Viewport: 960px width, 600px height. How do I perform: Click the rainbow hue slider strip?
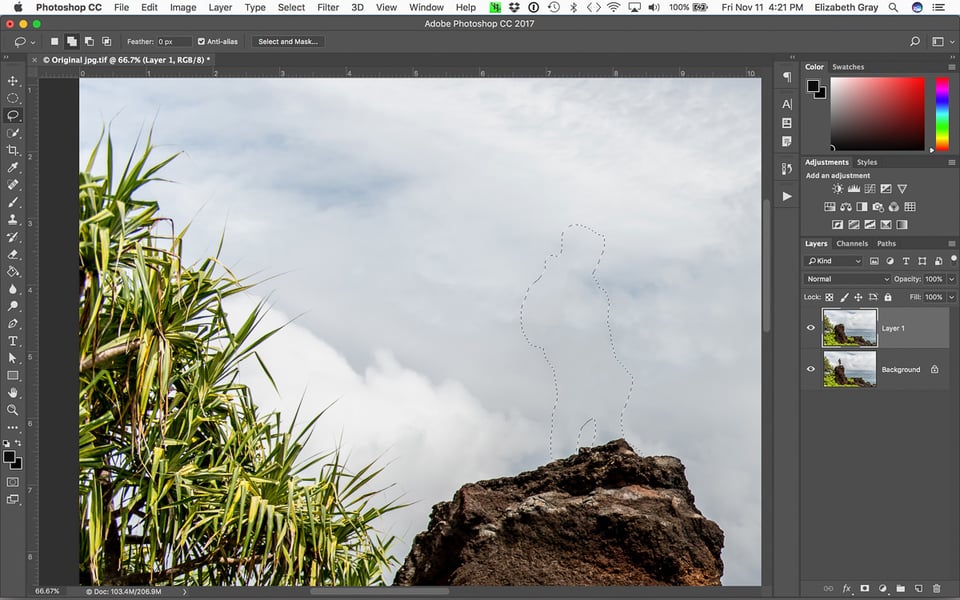coord(942,114)
